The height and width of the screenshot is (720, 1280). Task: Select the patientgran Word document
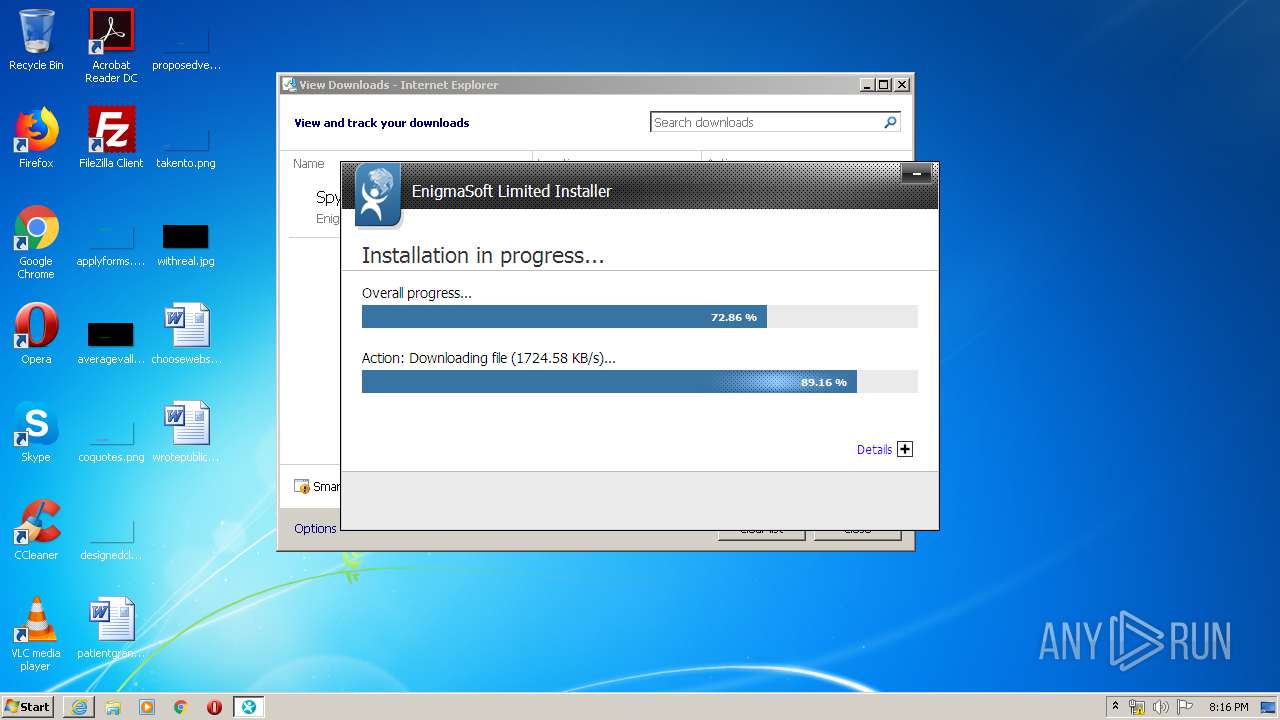click(111, 628)
